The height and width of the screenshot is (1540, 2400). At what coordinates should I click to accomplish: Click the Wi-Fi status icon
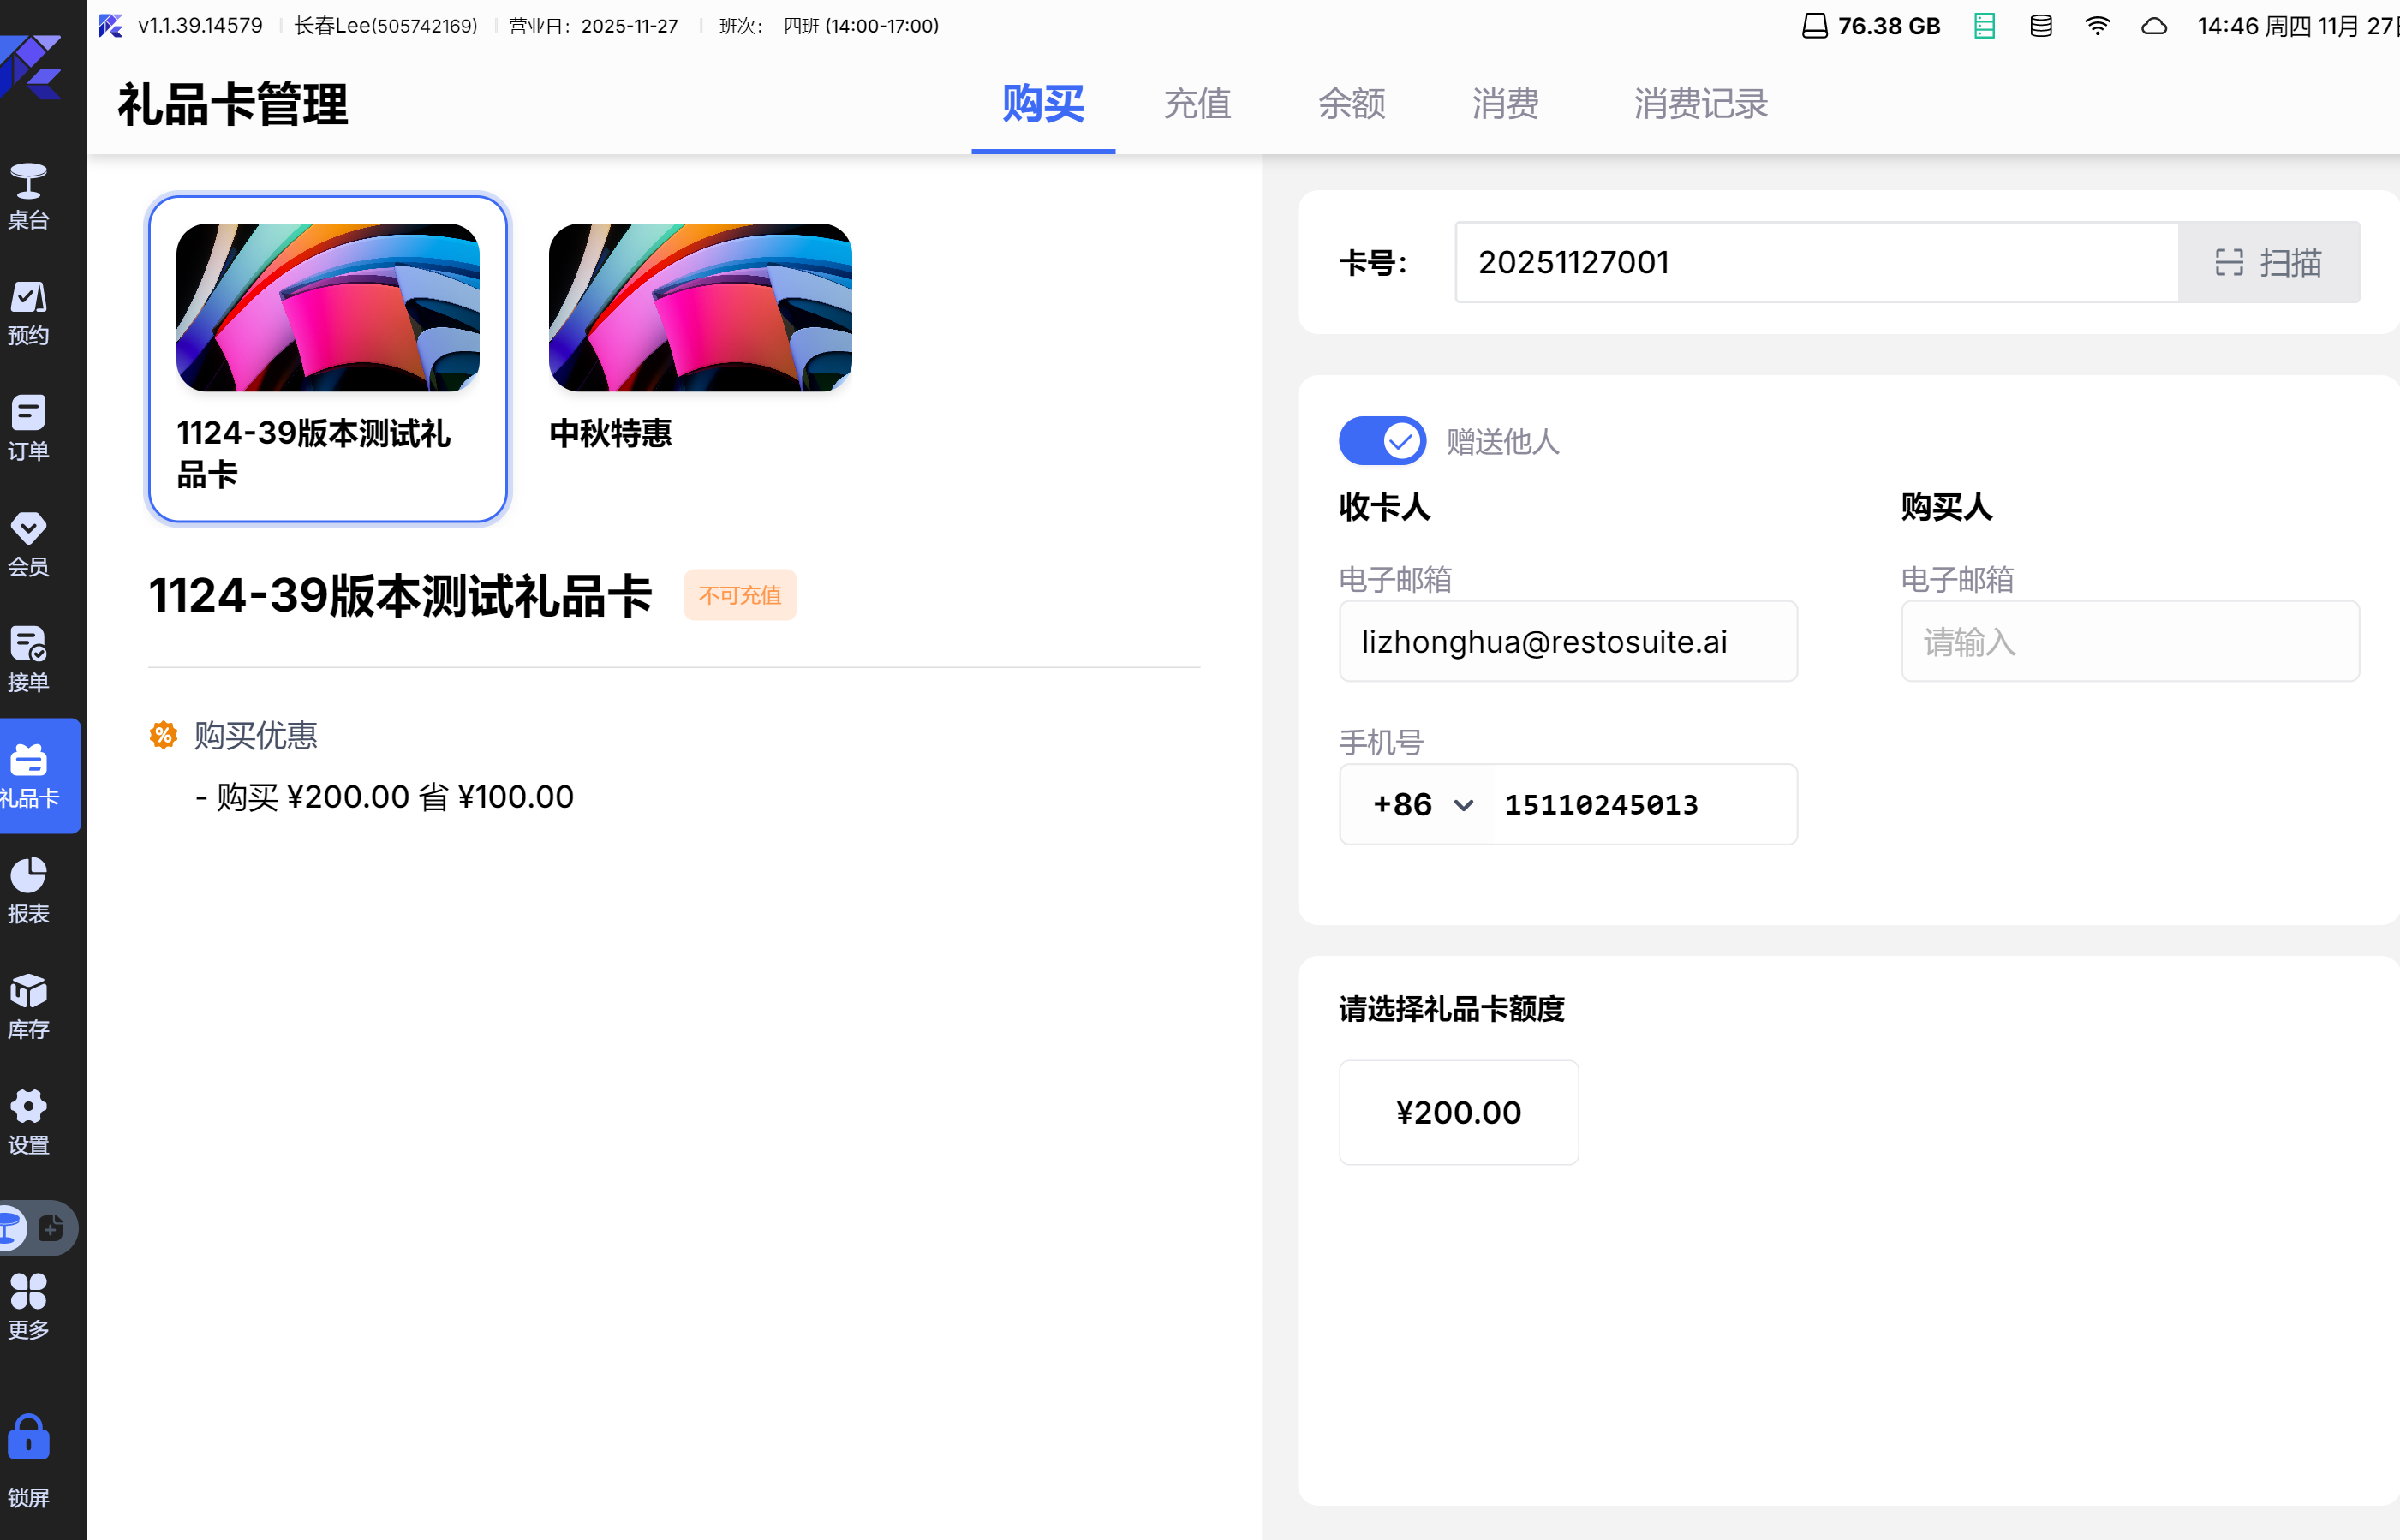2097,26
